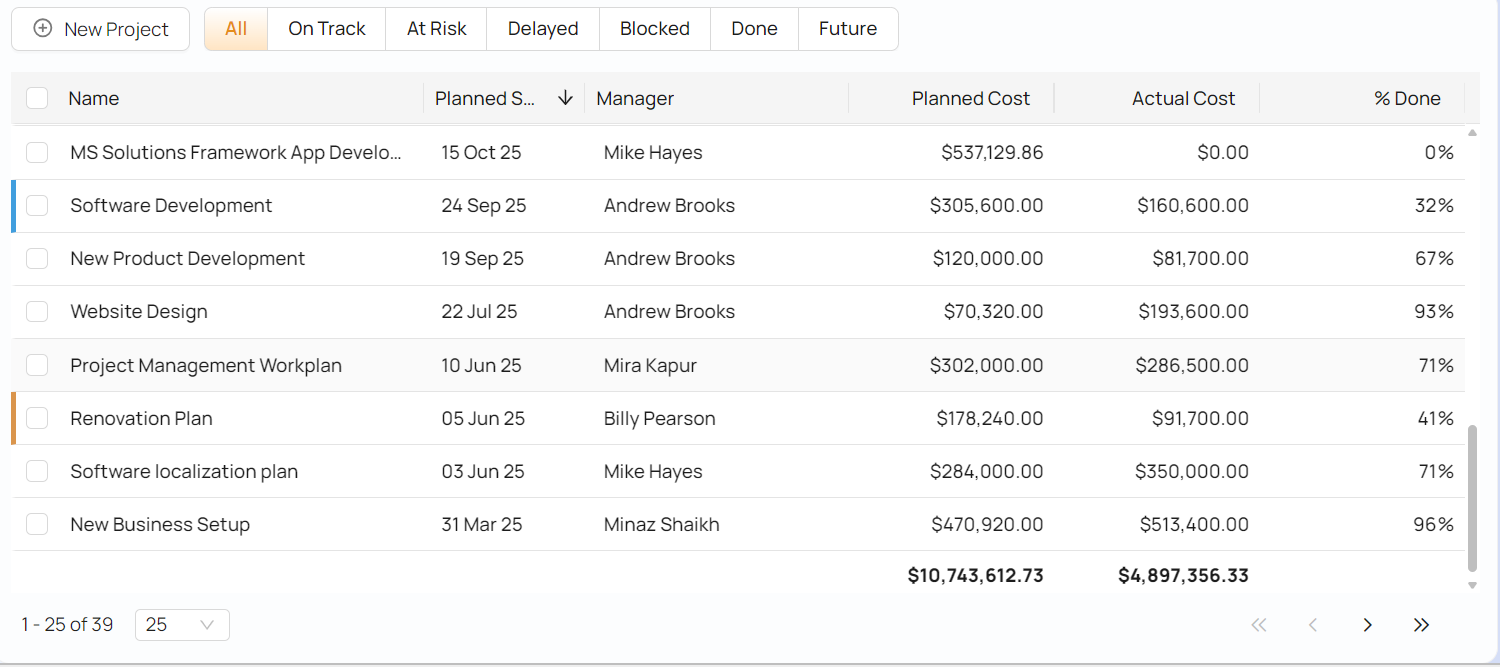
Task: Click the plus icon in New Project
Action: (43, 29)
